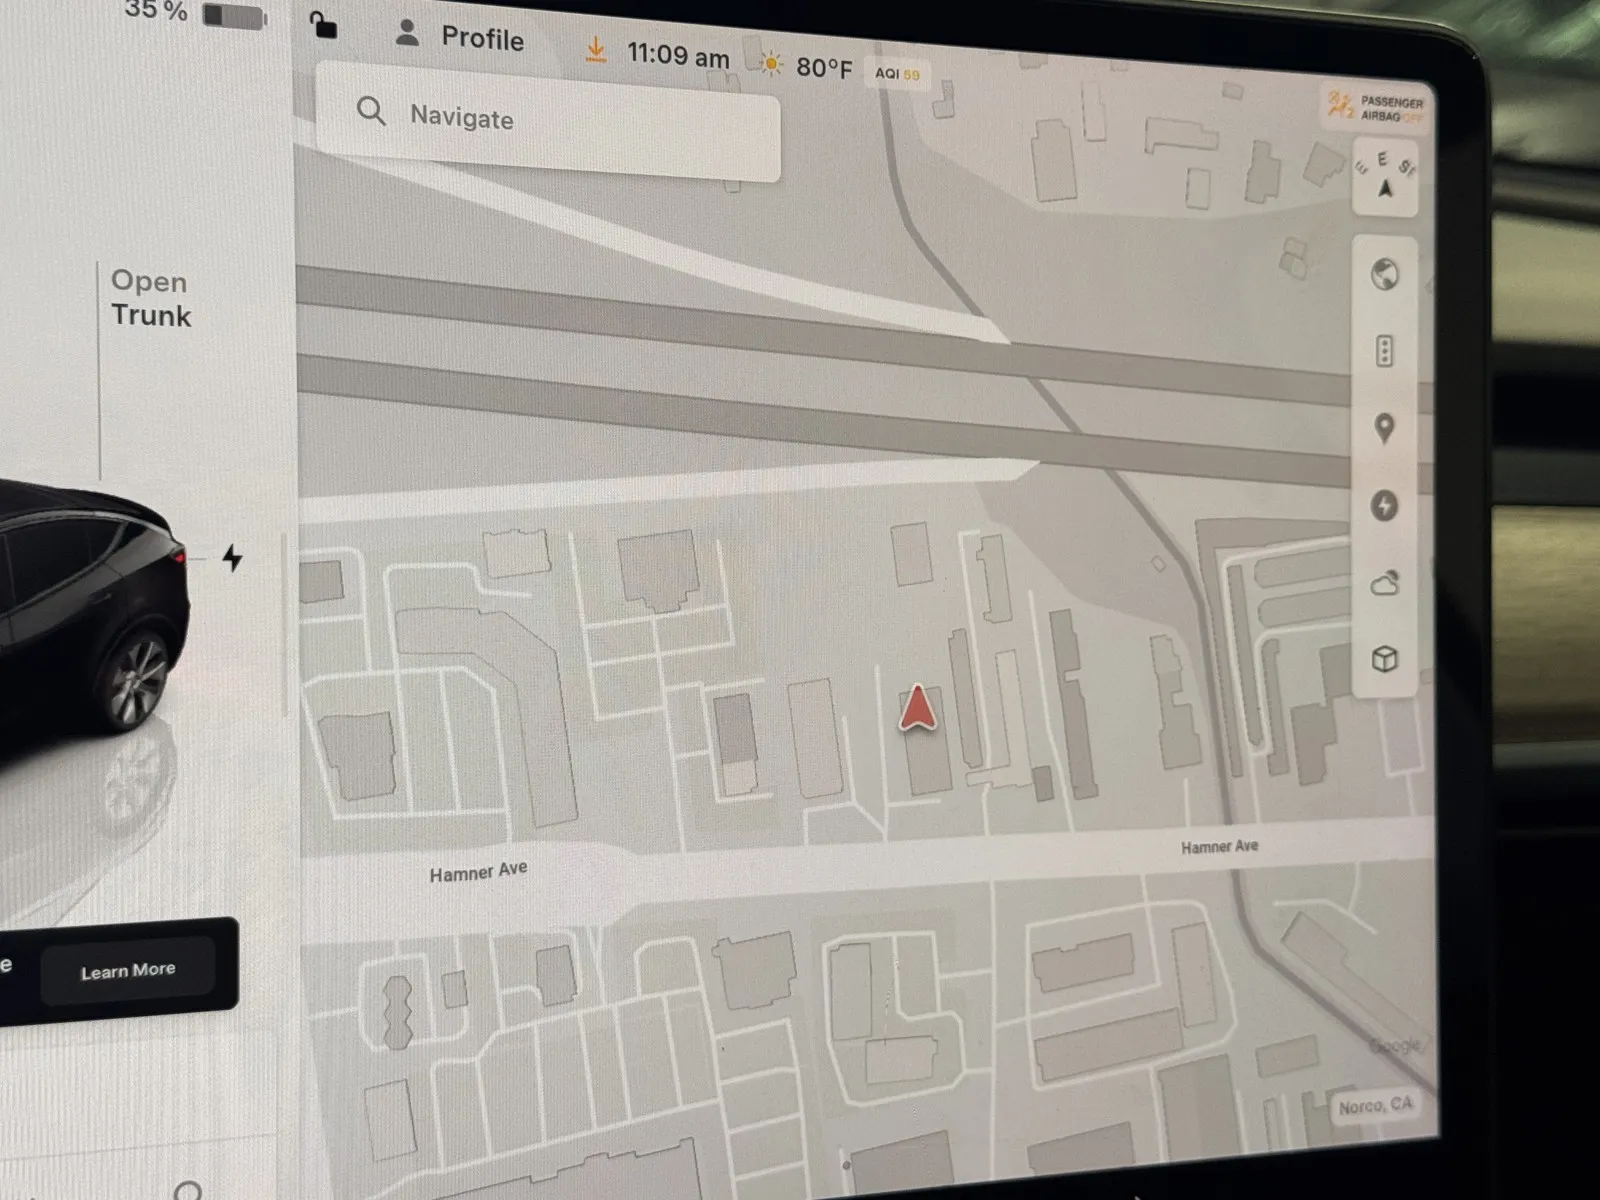The image size is (1600, 1200).
Task: Tap the magnifier search icon
Action: coord(371,110)
